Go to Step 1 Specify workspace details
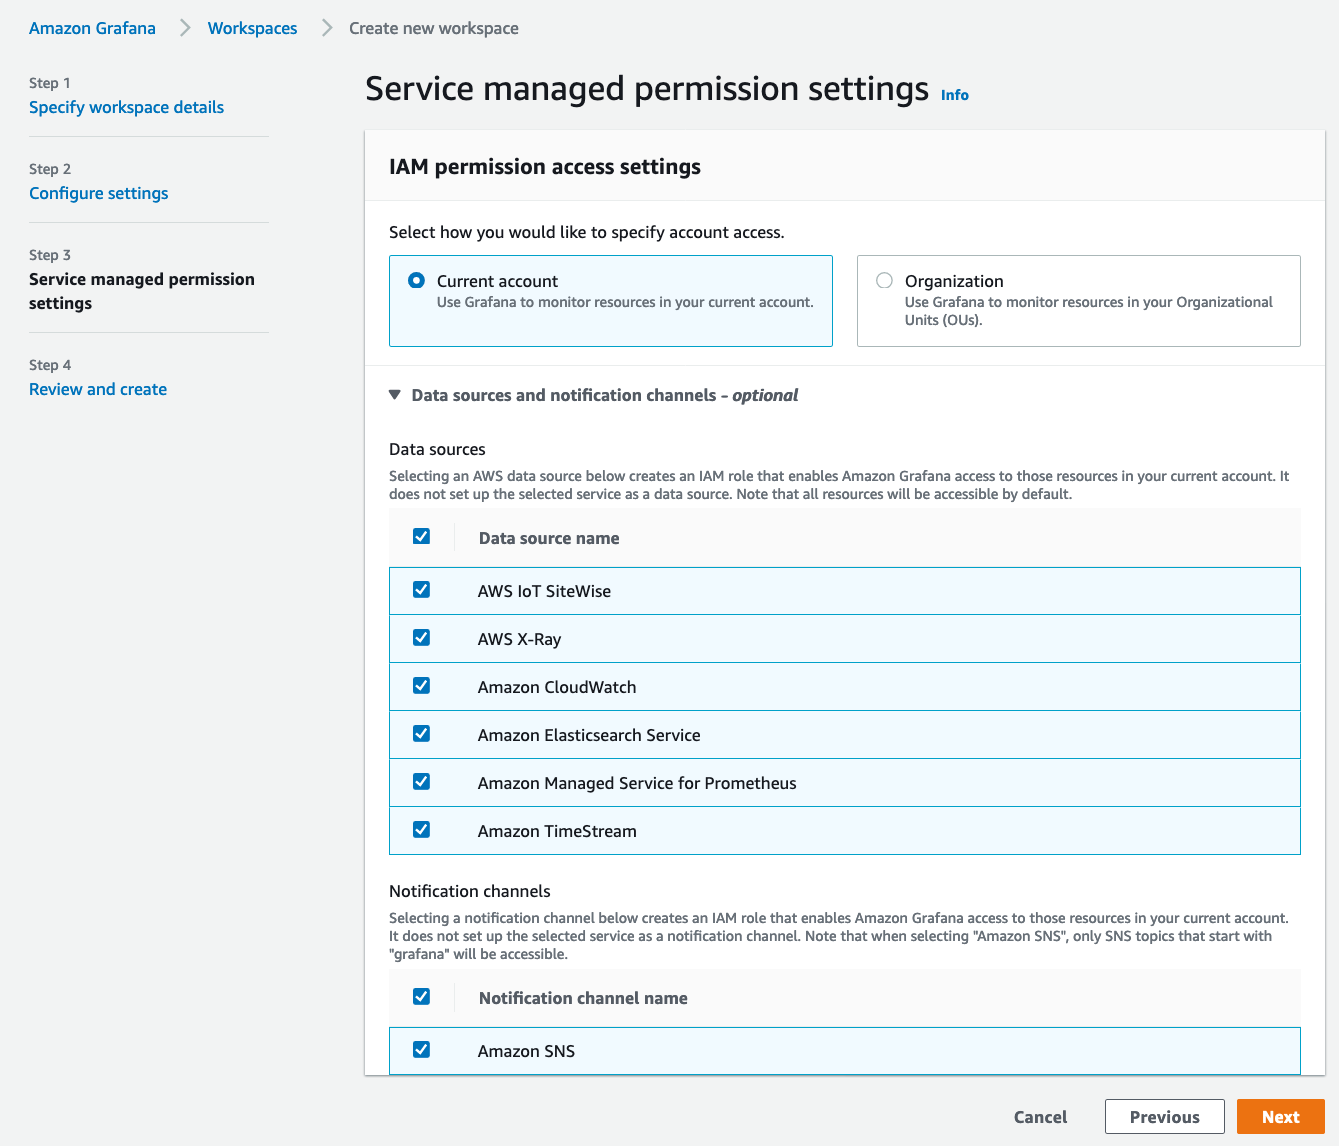The image size is (1339, 1146). click(126, 107)
